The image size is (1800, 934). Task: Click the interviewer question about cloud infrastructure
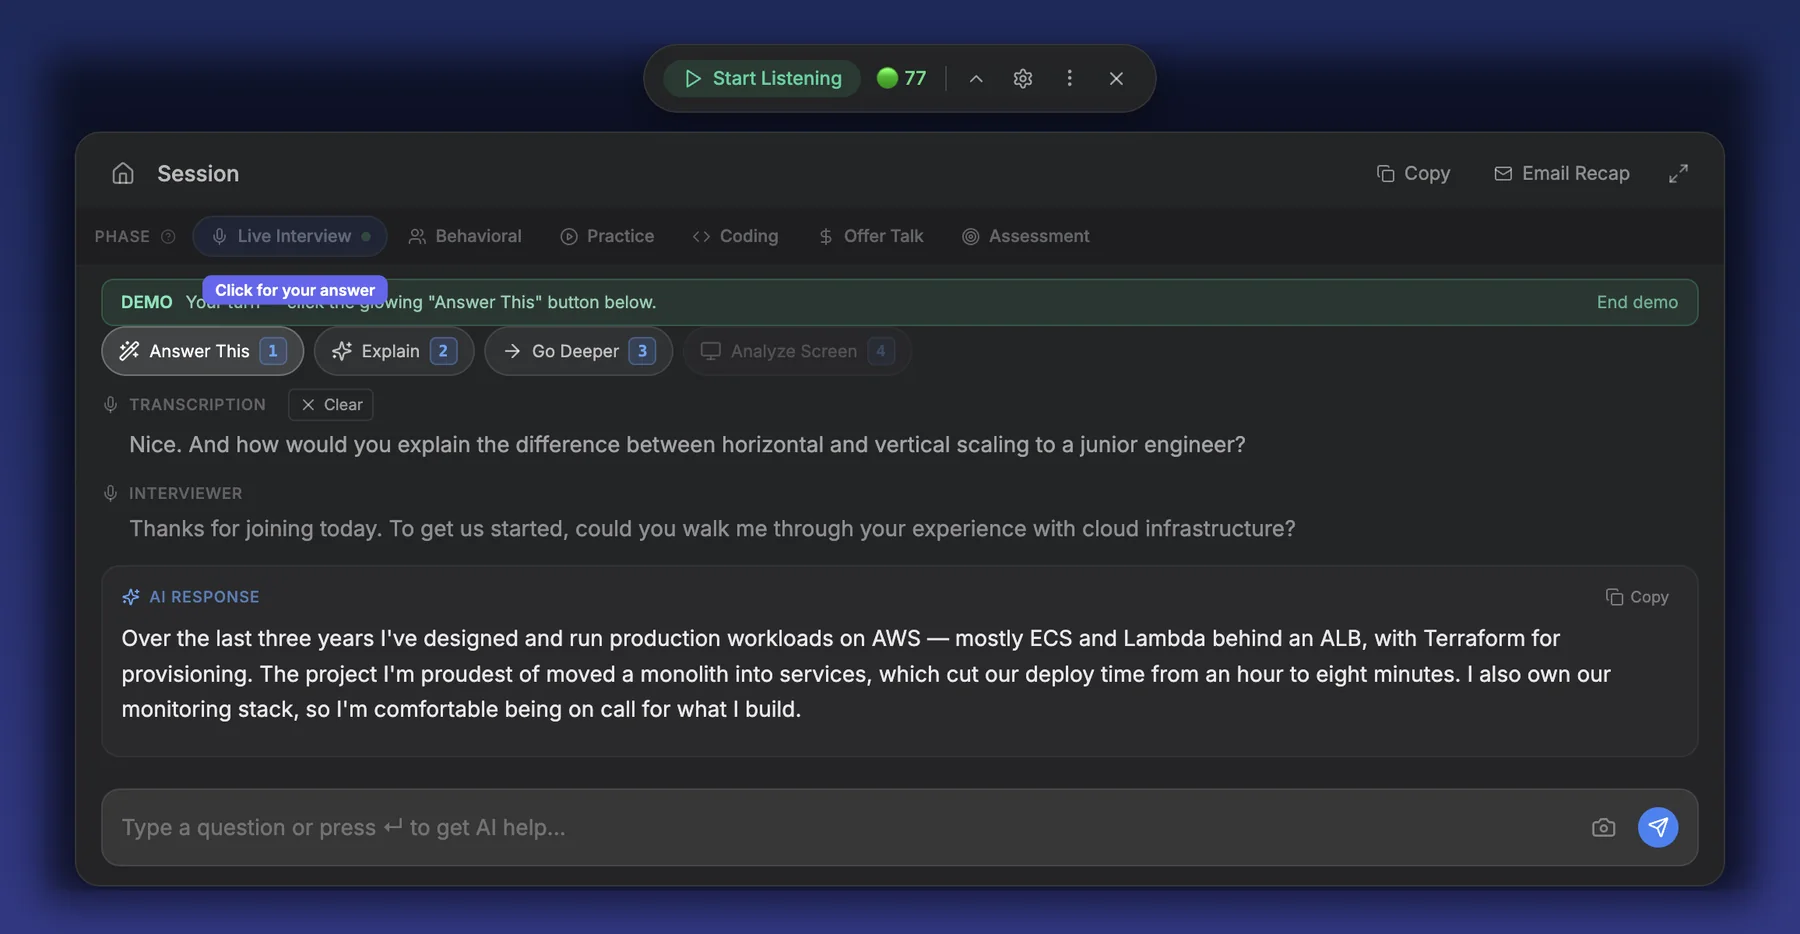click(712, 528)
